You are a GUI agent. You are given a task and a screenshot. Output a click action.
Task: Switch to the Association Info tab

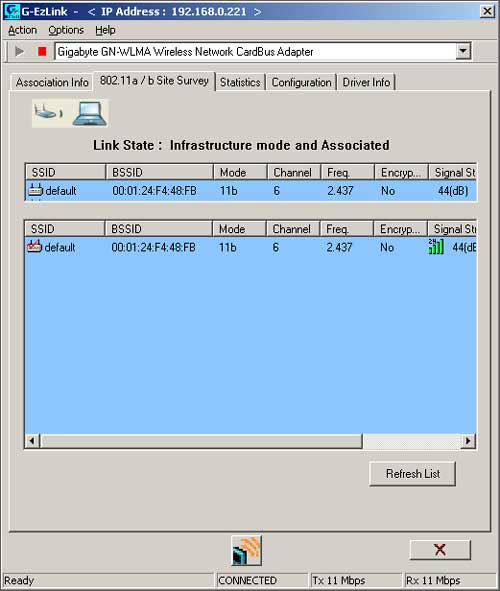(52, 82)
